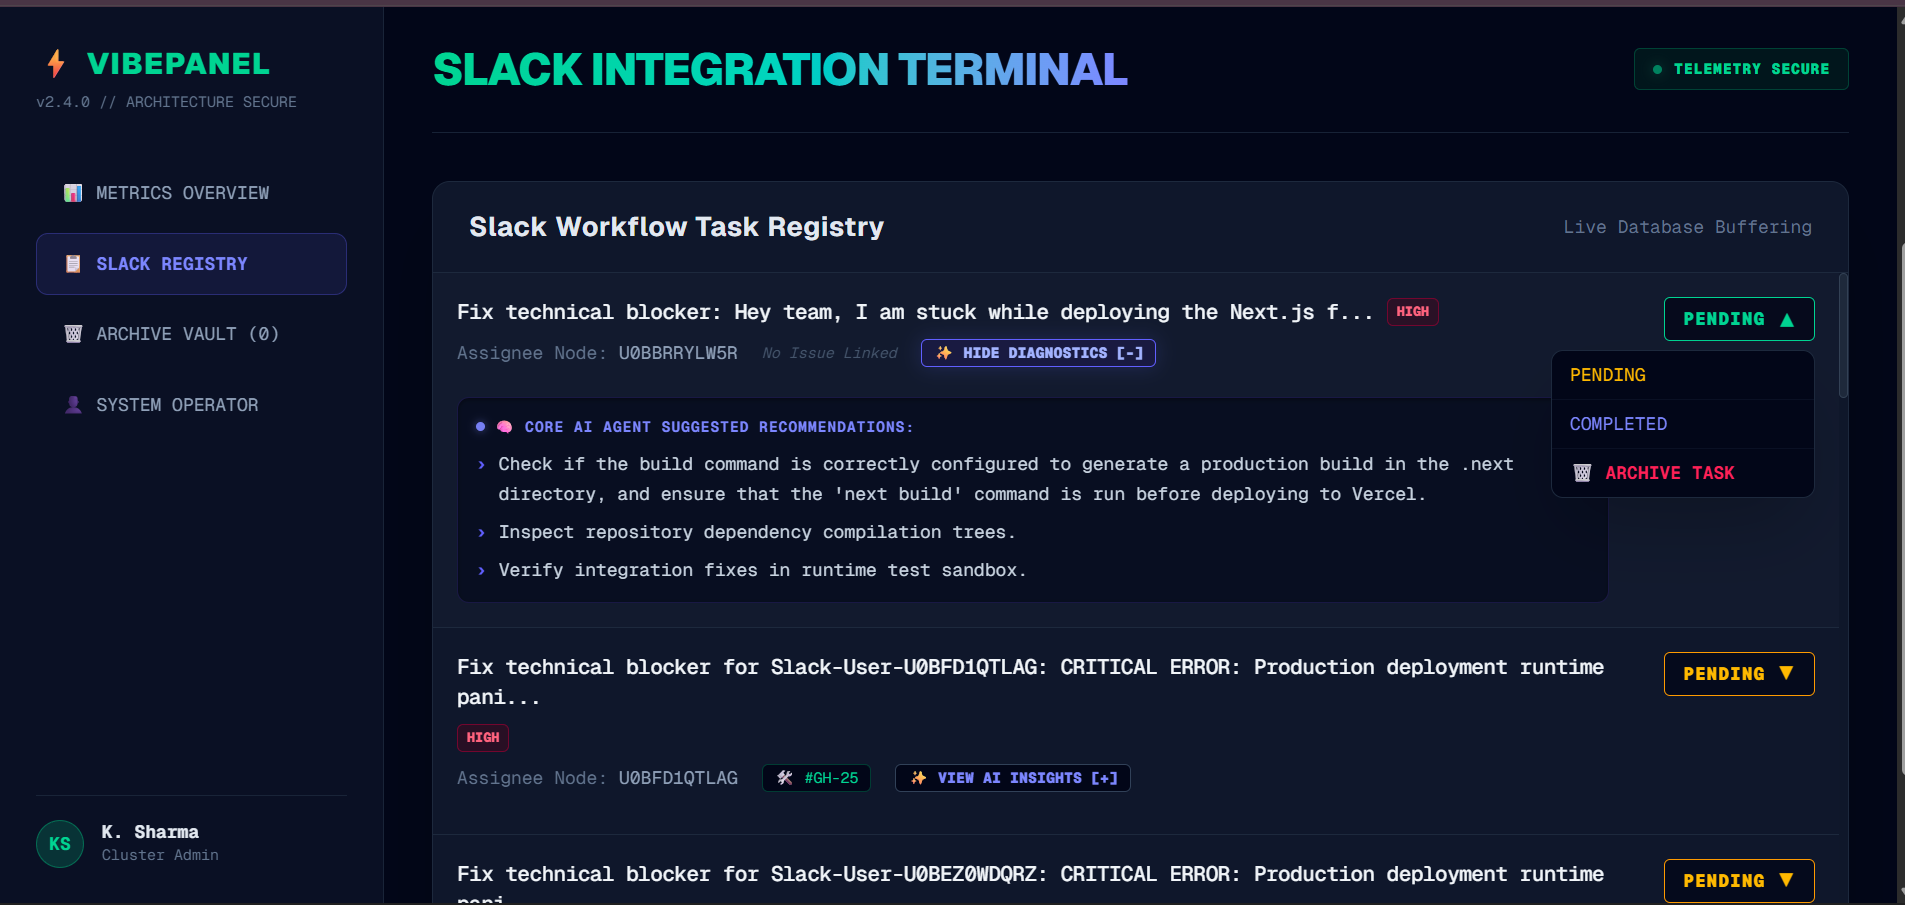Image resolution: width=1905 pixels, height=905 pixels.
Task: Click assignee node U0BFD1QTLAG
Action: (677, 778)
